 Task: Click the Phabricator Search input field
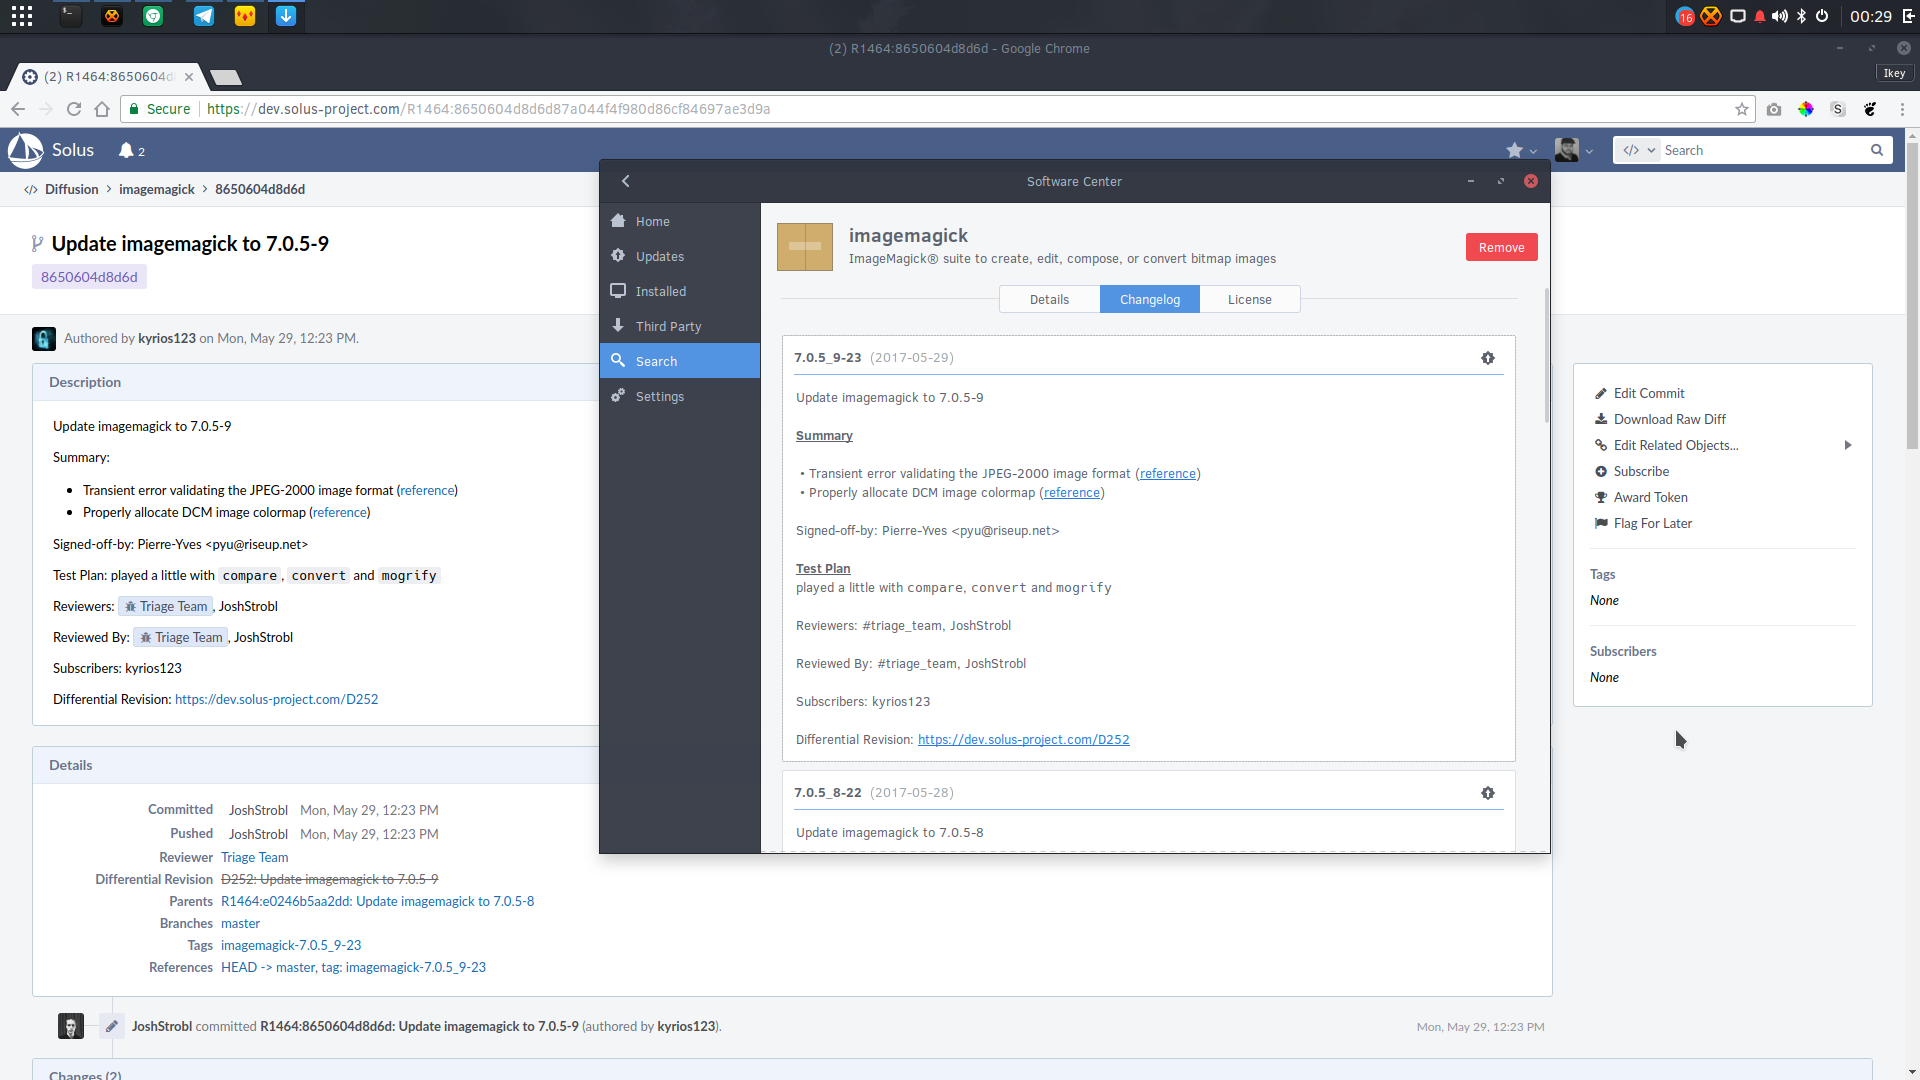coord(1763,150)
